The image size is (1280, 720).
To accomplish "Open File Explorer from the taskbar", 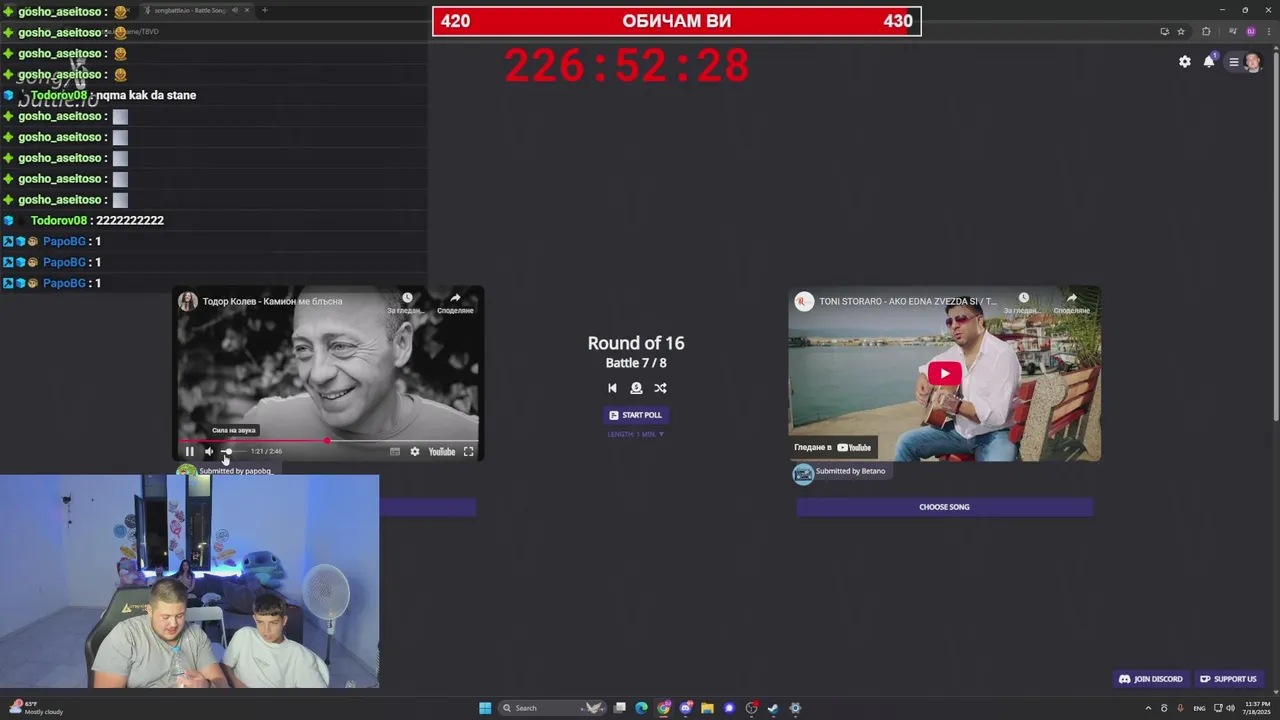I will coord(707,708).
